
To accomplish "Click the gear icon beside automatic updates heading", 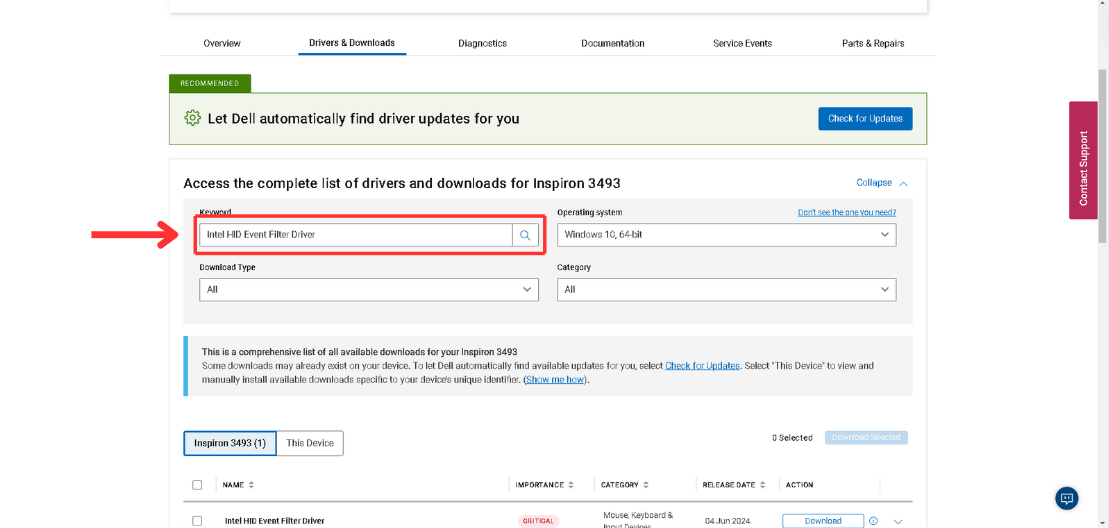I will (x=192, y=118).
